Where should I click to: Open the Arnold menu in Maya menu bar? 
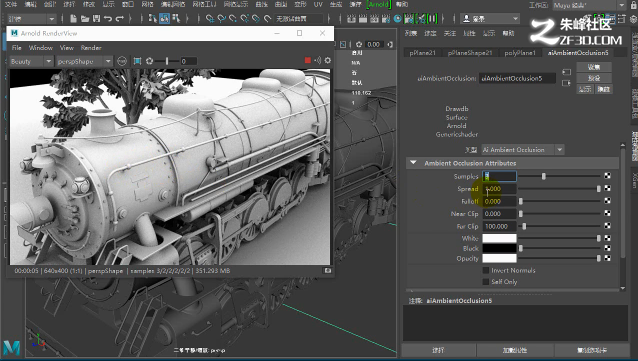[x=378, y=4]
